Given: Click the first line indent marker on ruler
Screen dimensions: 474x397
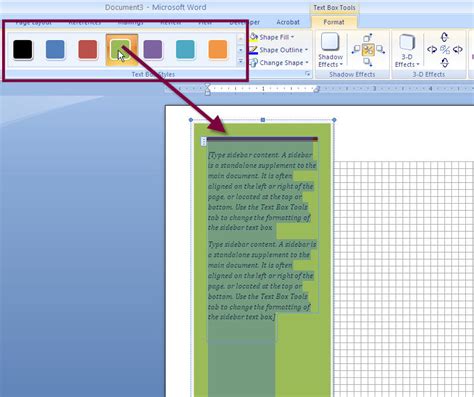Looking at the screenshot, I should [207, 86].
